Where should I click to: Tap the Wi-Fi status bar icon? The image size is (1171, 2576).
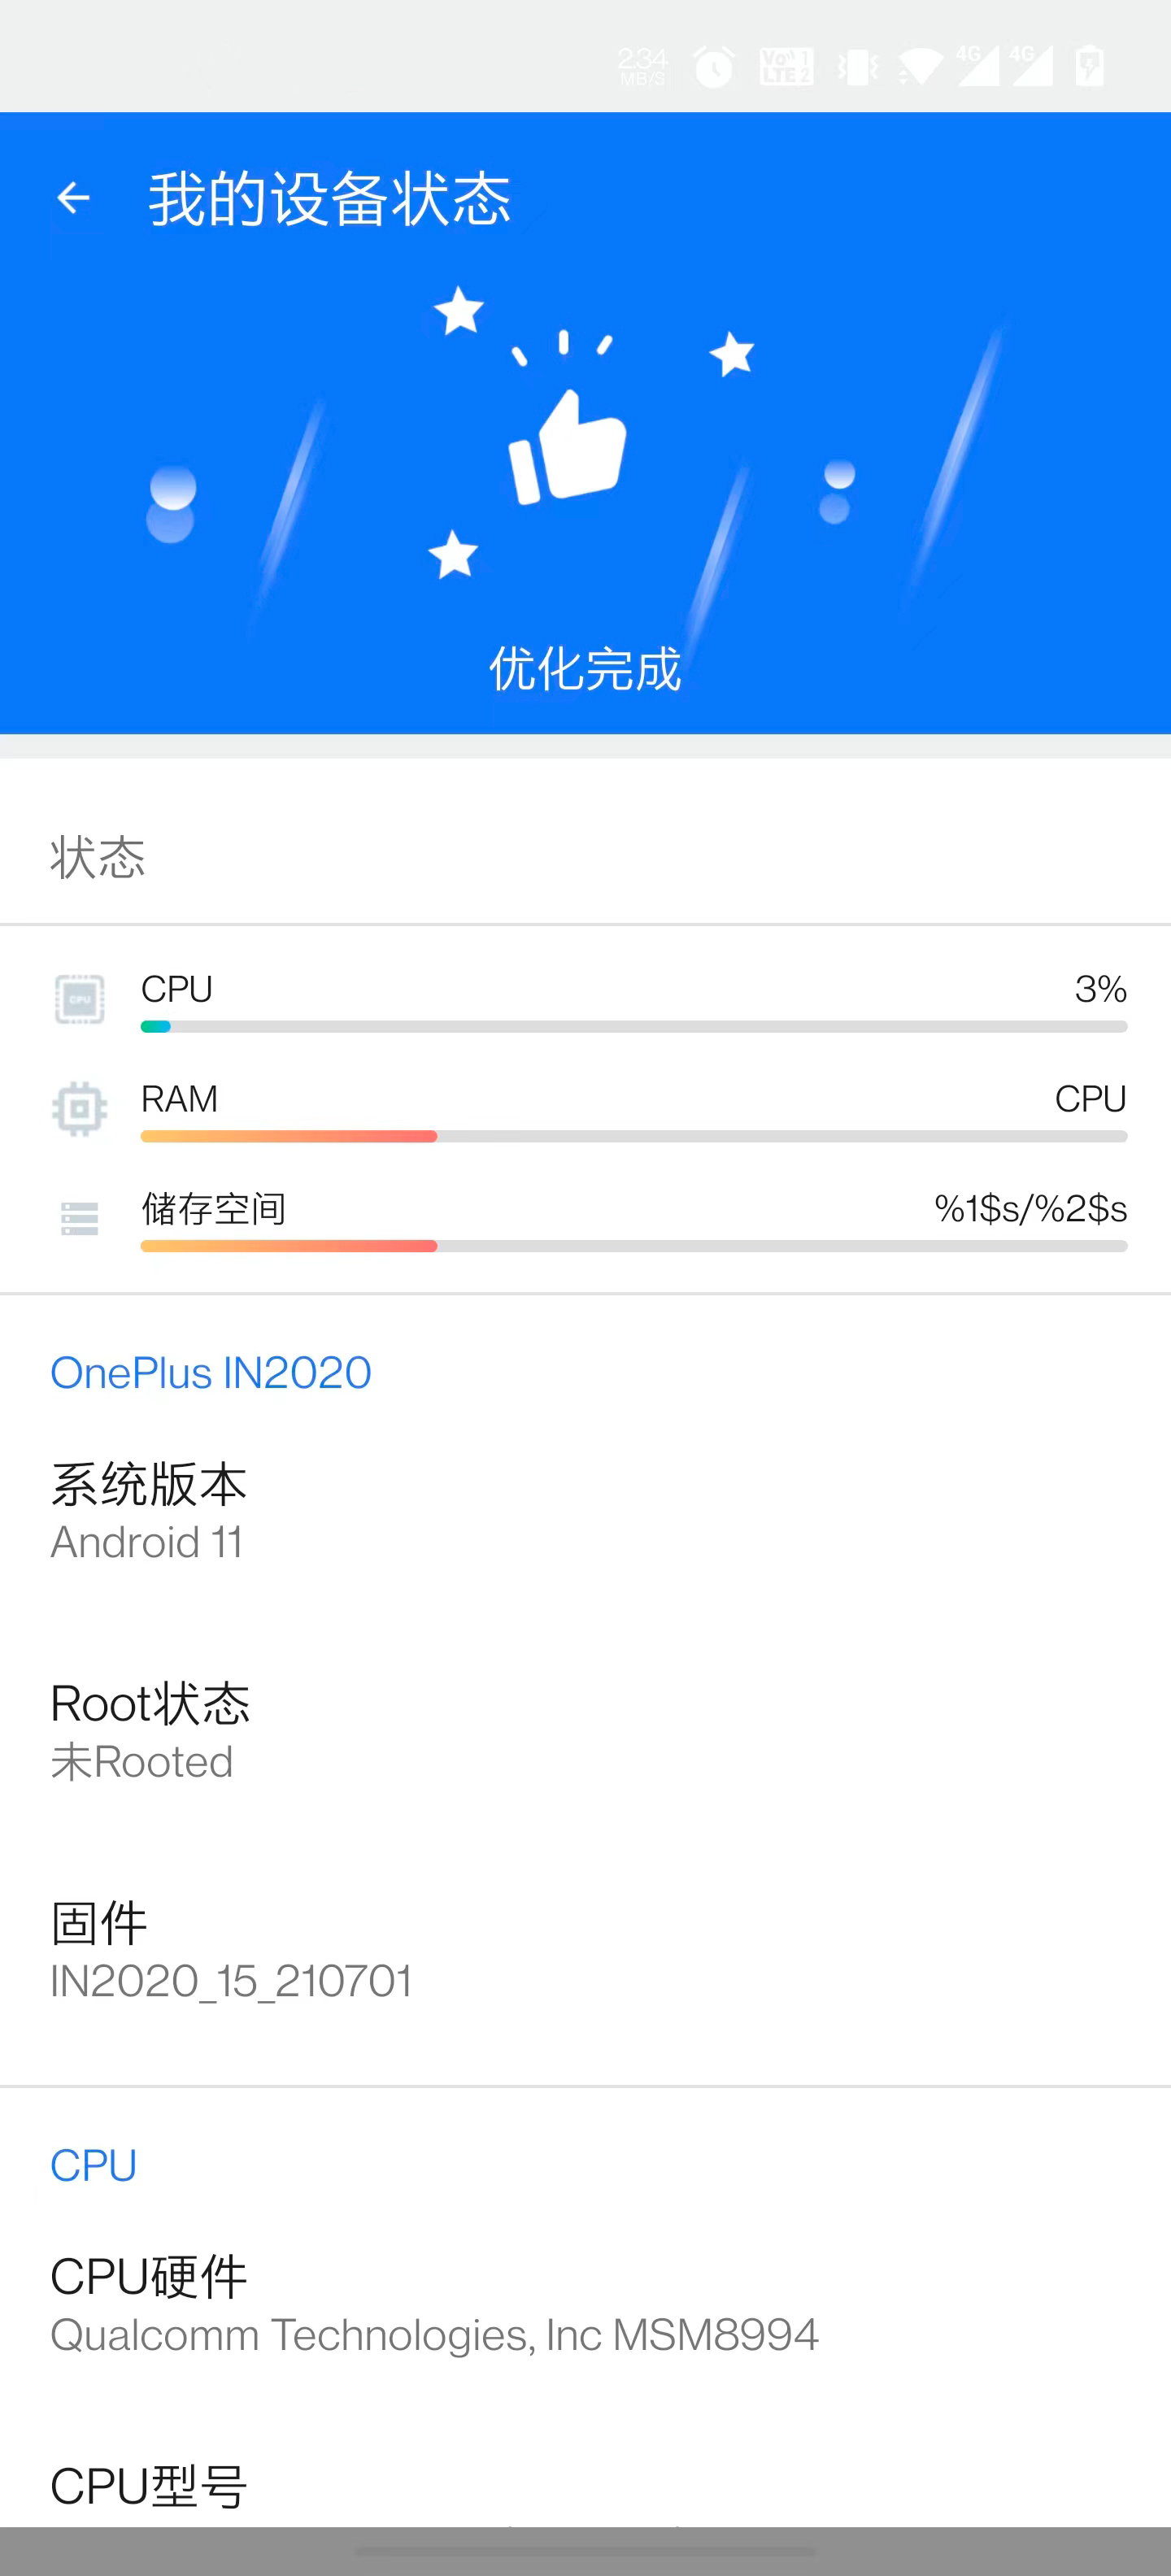click(918, 66)
